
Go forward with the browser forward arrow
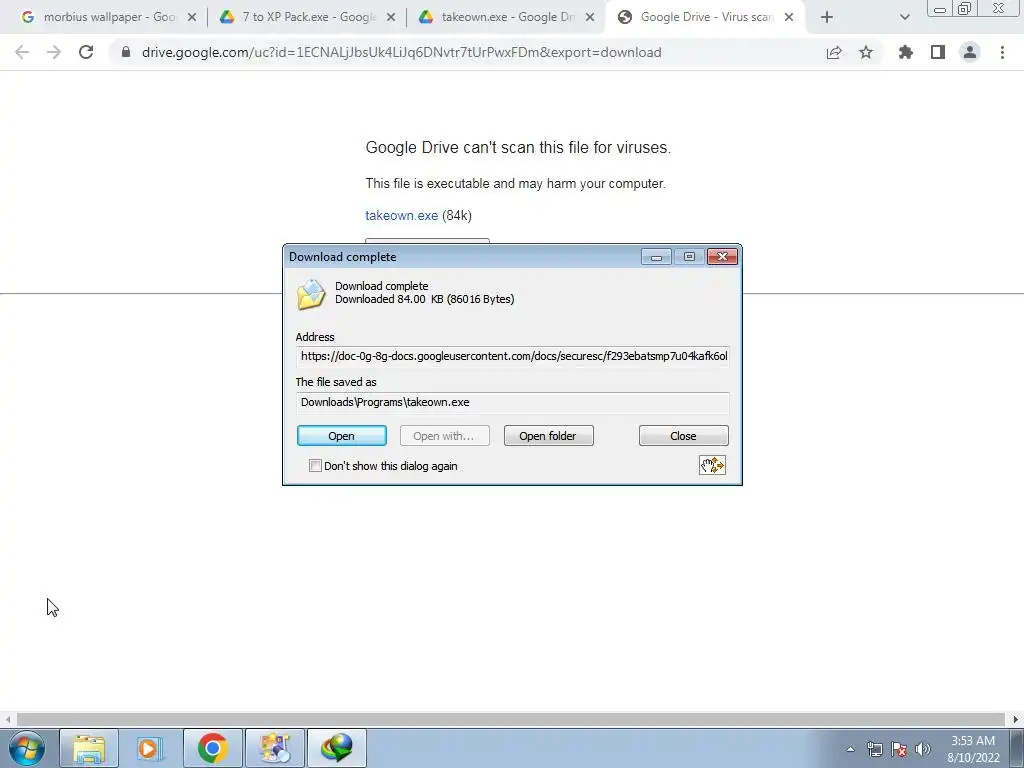click(54, 52)
